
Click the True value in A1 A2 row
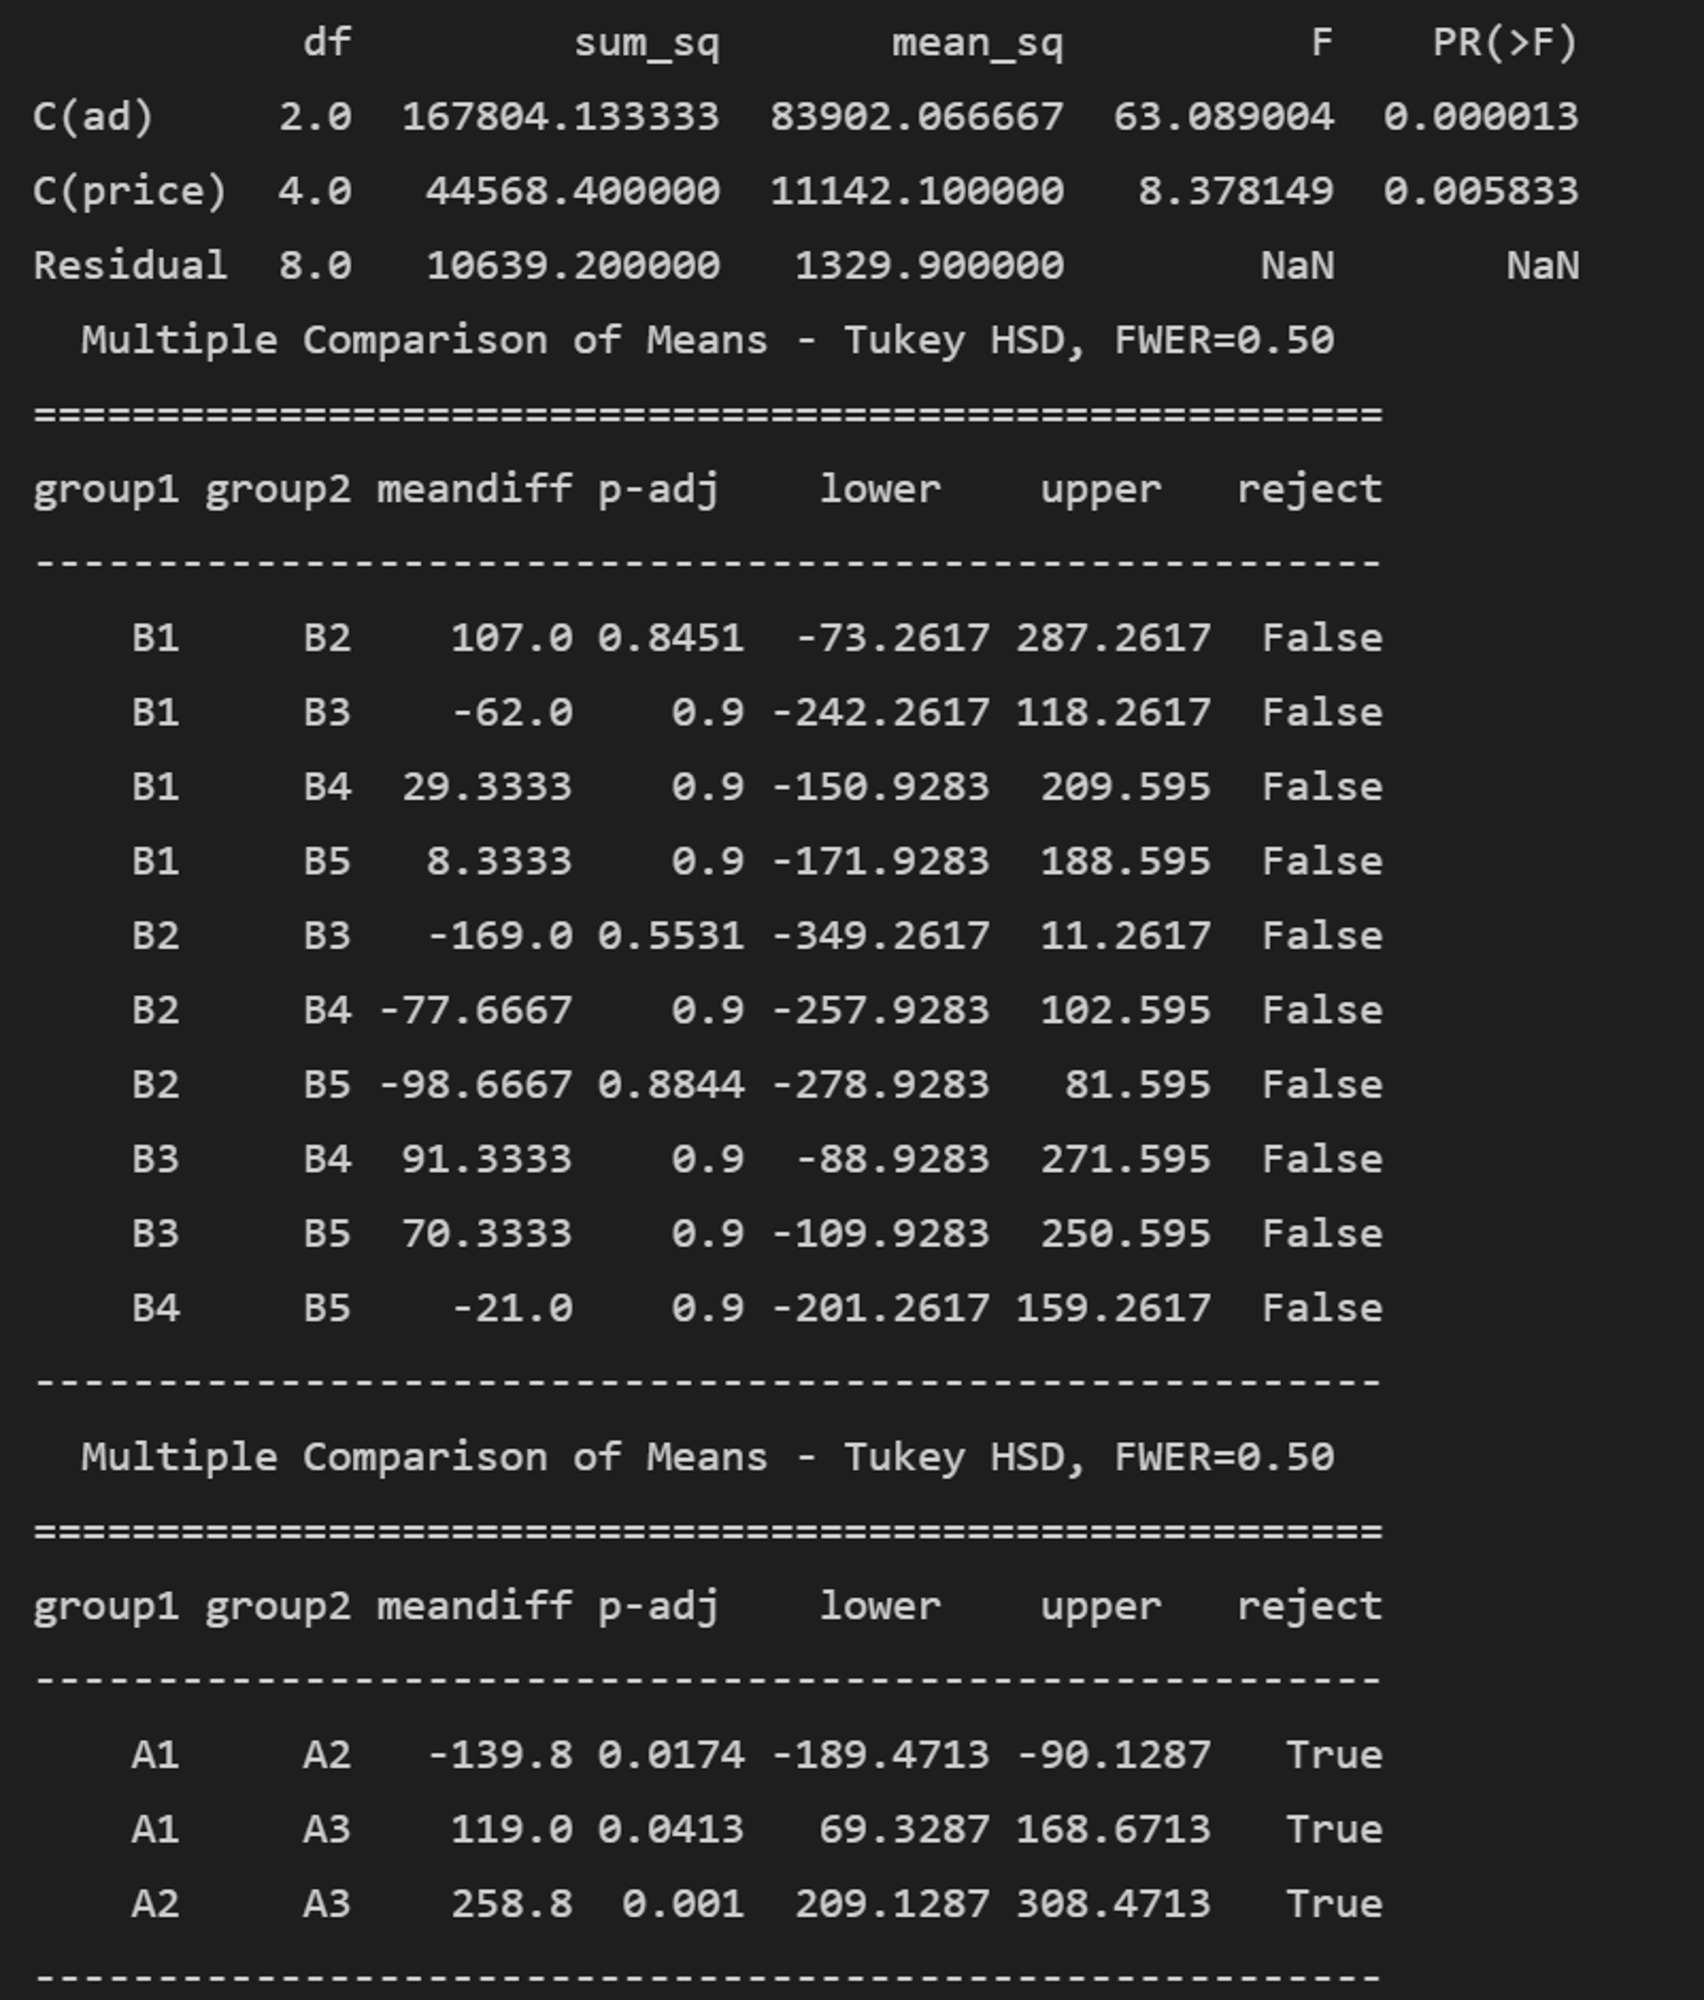(1334, 1754)
